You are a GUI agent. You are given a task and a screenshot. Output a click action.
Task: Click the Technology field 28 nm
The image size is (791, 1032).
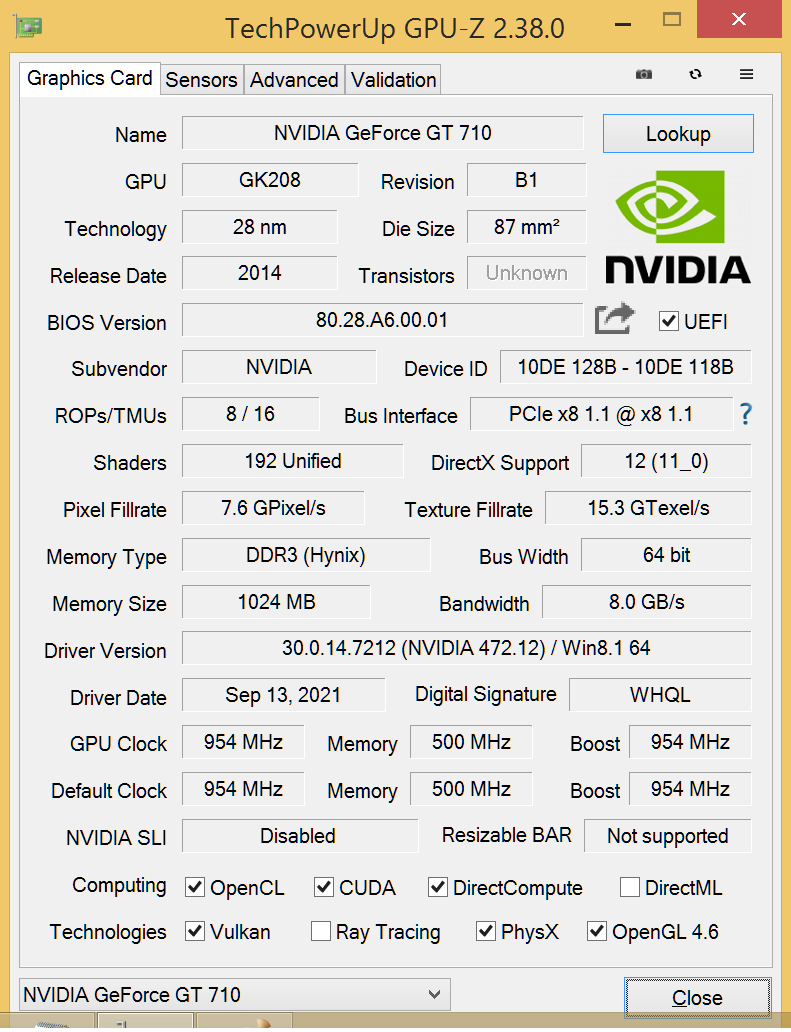coord(259,227)
